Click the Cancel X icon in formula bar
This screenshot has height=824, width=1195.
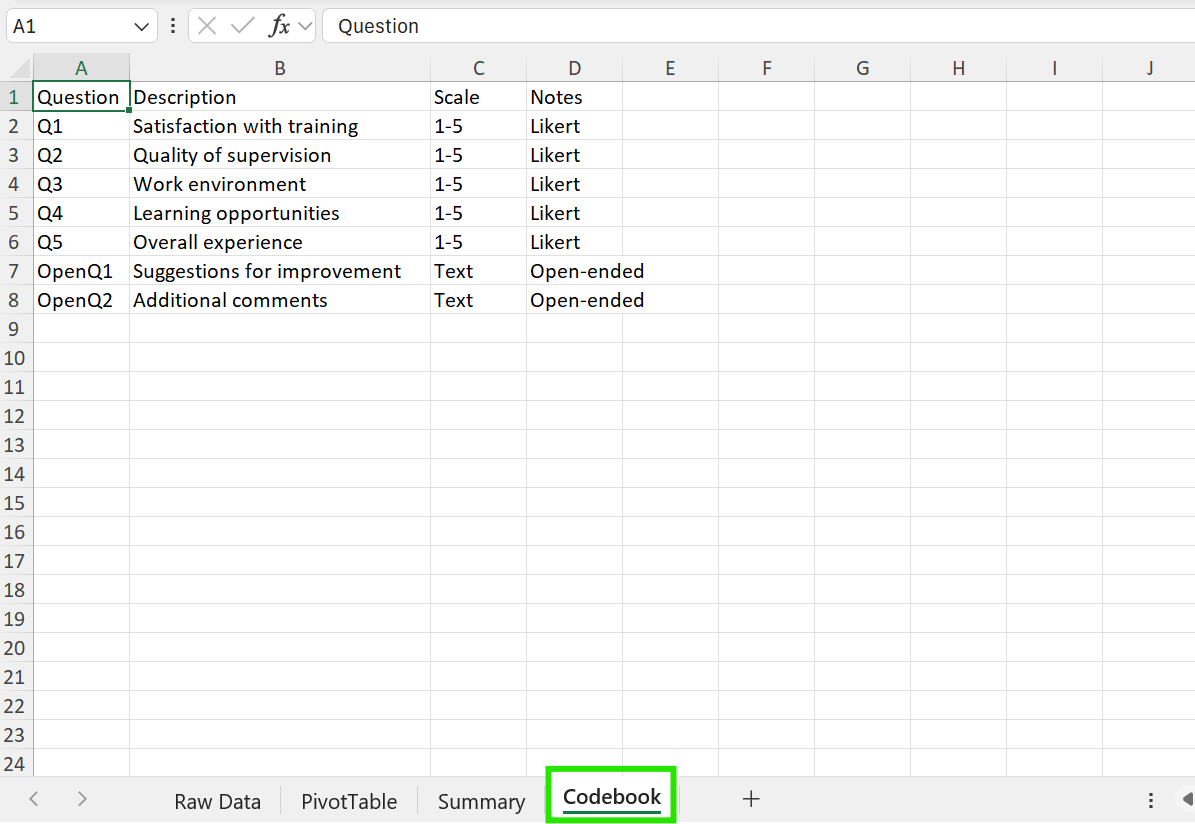207,26
